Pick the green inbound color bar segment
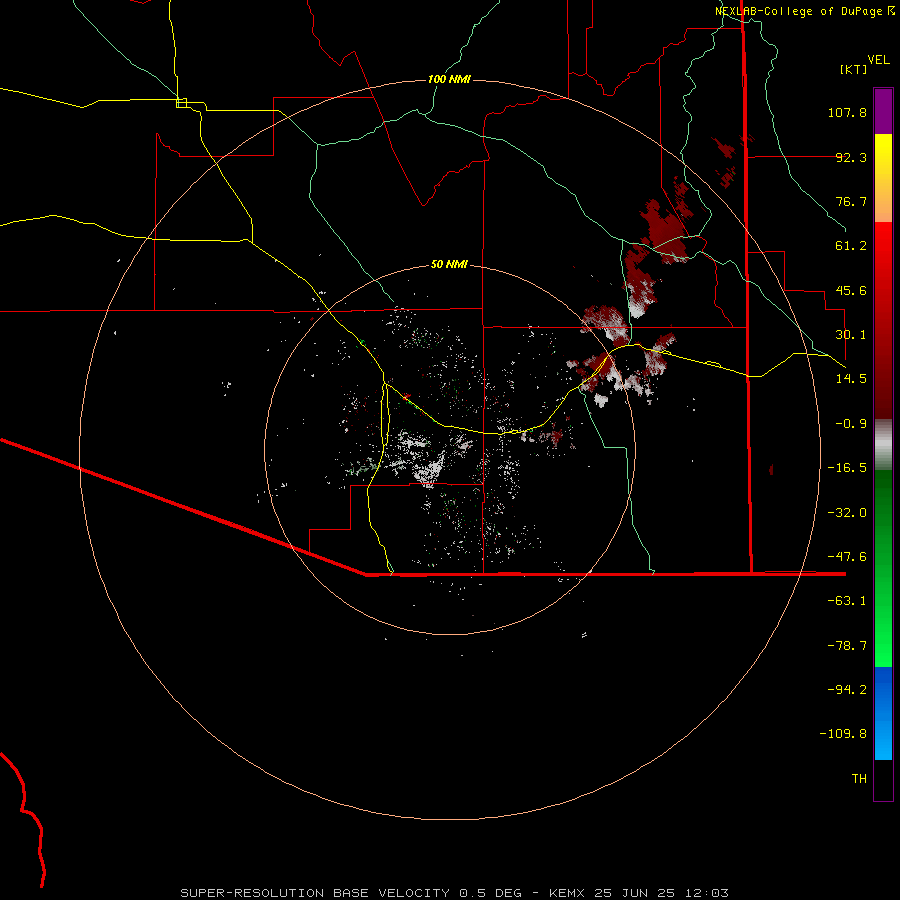900x900 pixels. point(883,568)
